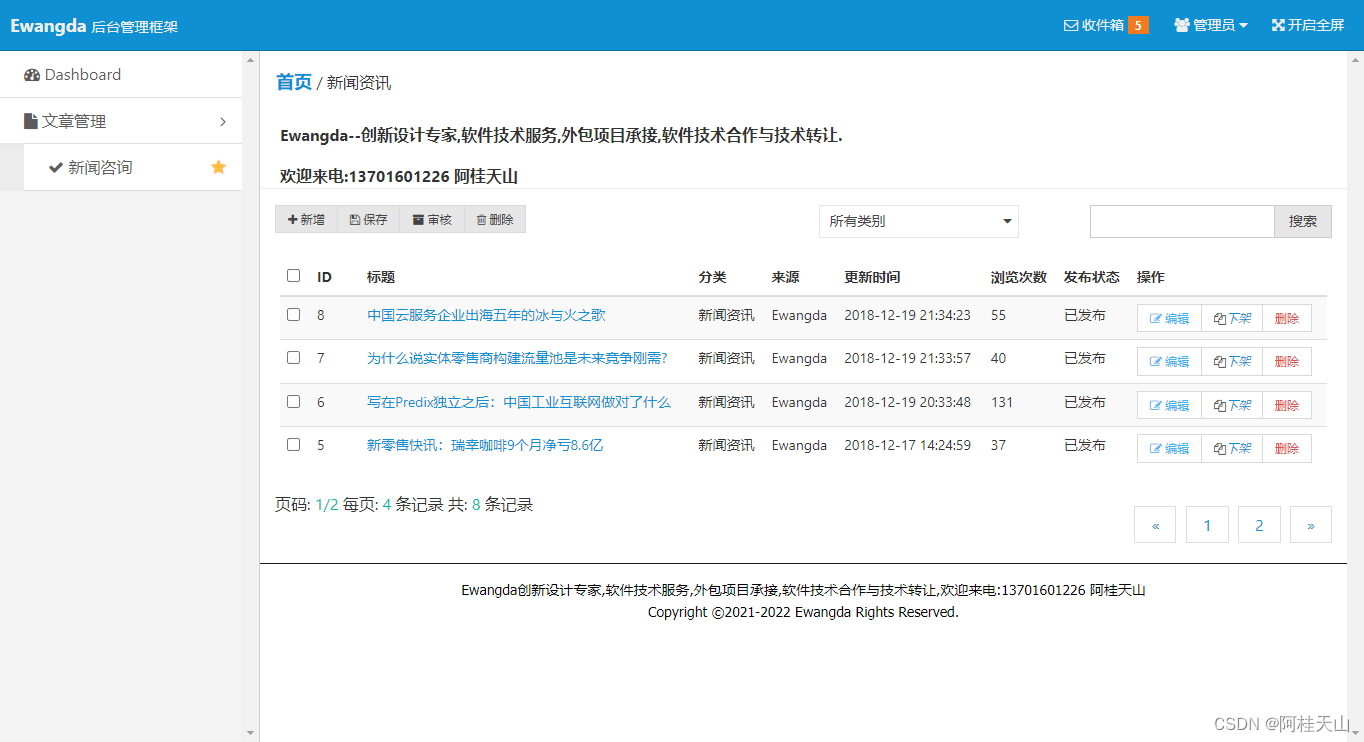Select the 新闻咨询 sidebar submenu item

click(133, 167)
